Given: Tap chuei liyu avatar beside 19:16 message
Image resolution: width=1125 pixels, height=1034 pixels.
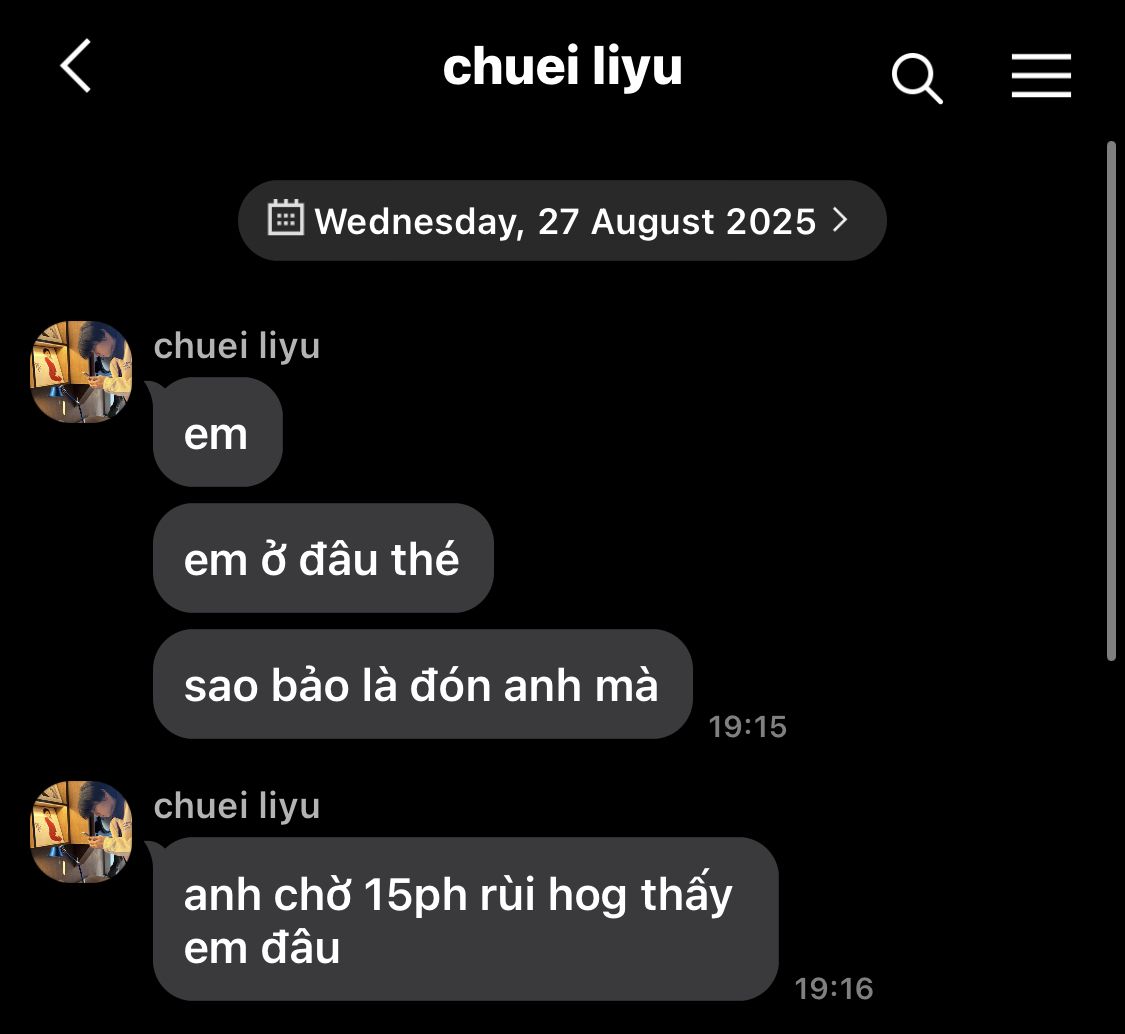Looking at the screenshot, I should [x=81, y=832].
